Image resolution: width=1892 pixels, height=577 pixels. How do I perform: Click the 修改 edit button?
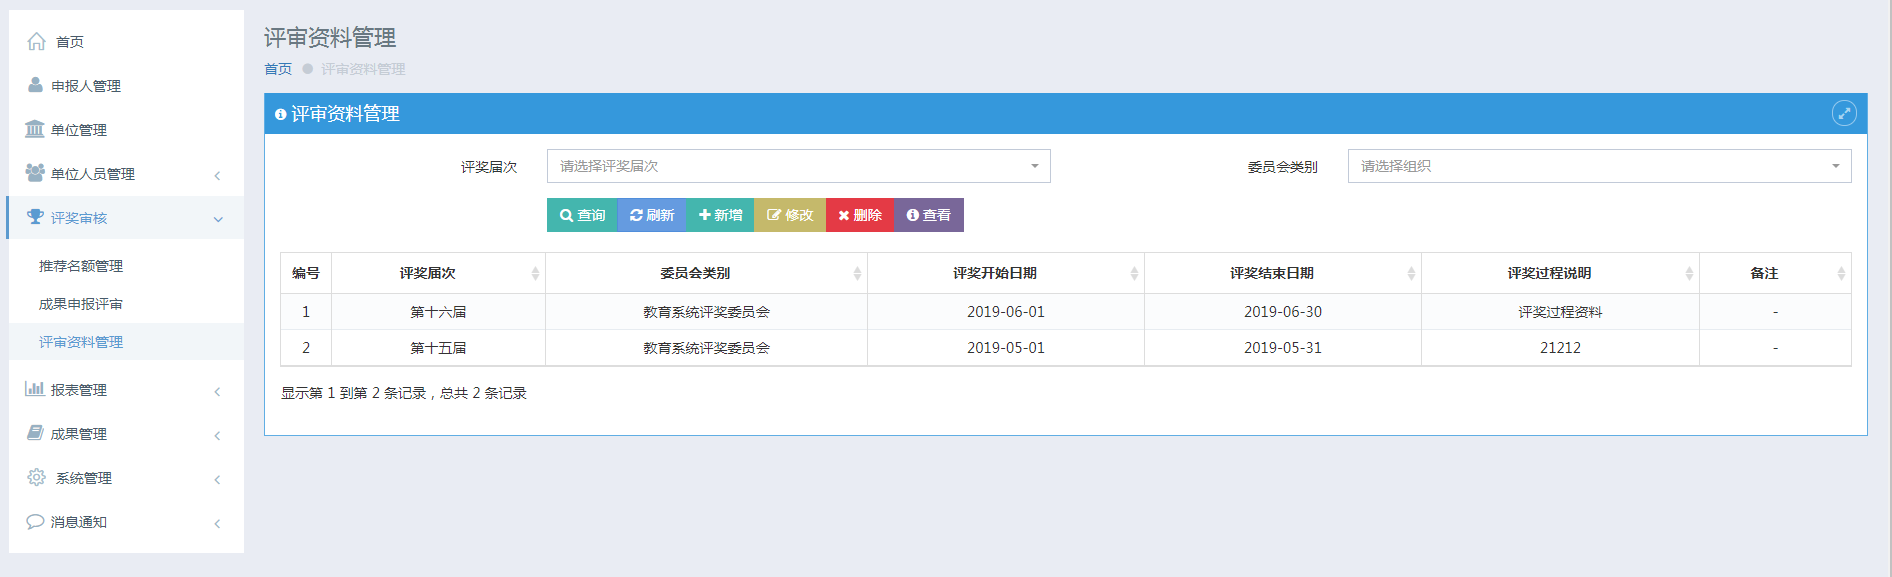click(x=790, y=215)
